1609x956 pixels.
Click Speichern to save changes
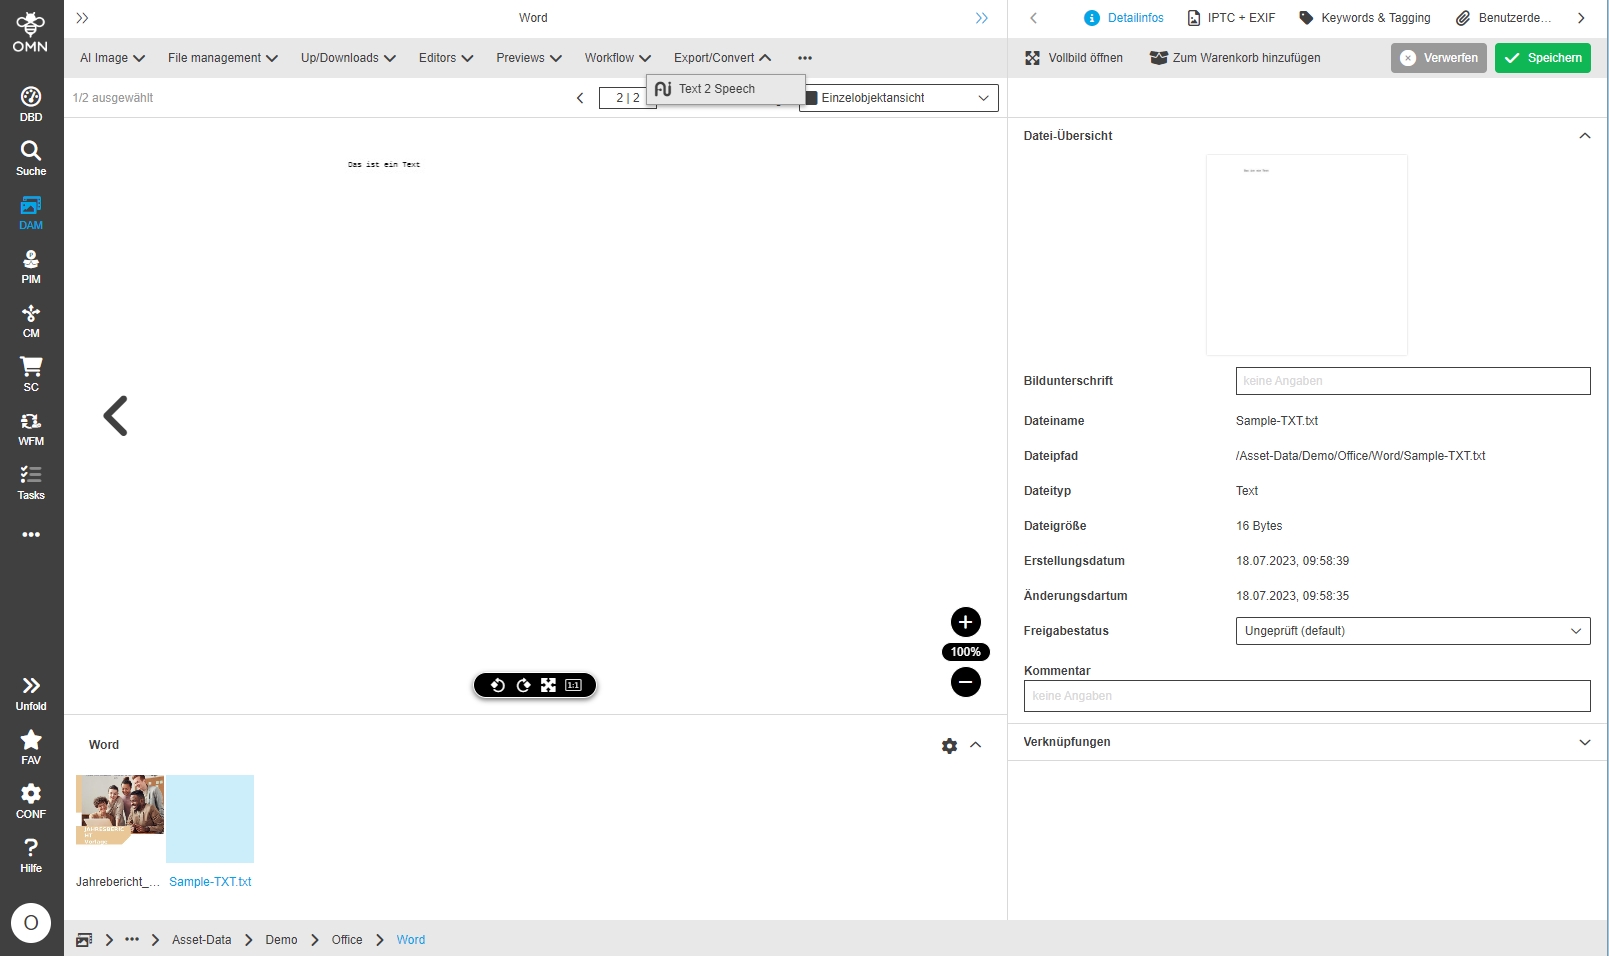tap(1543, 58)
